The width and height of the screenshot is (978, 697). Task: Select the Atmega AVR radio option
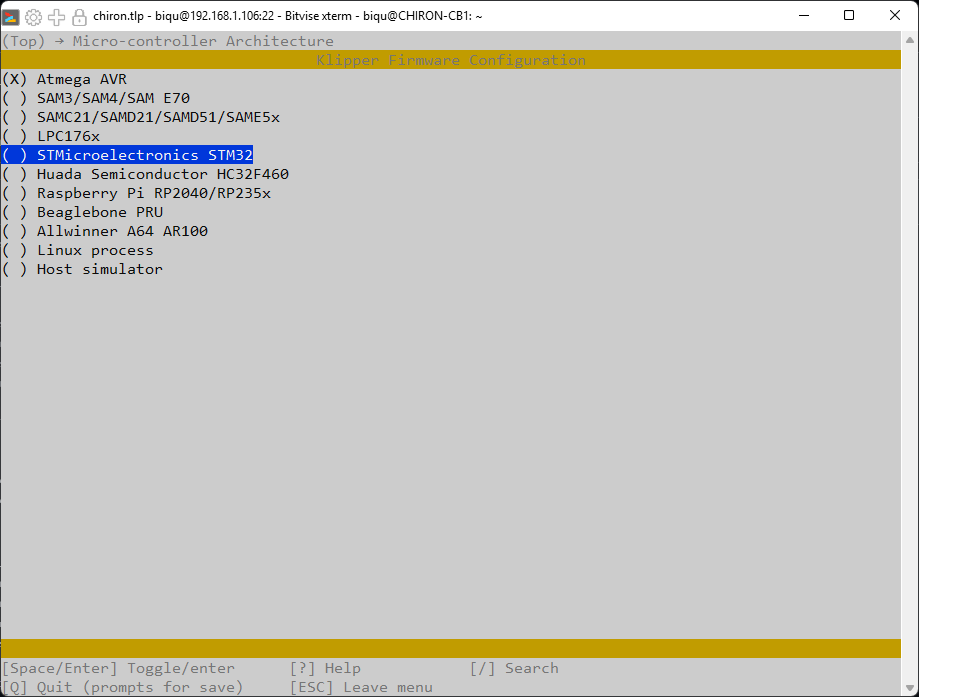[64, 79]
